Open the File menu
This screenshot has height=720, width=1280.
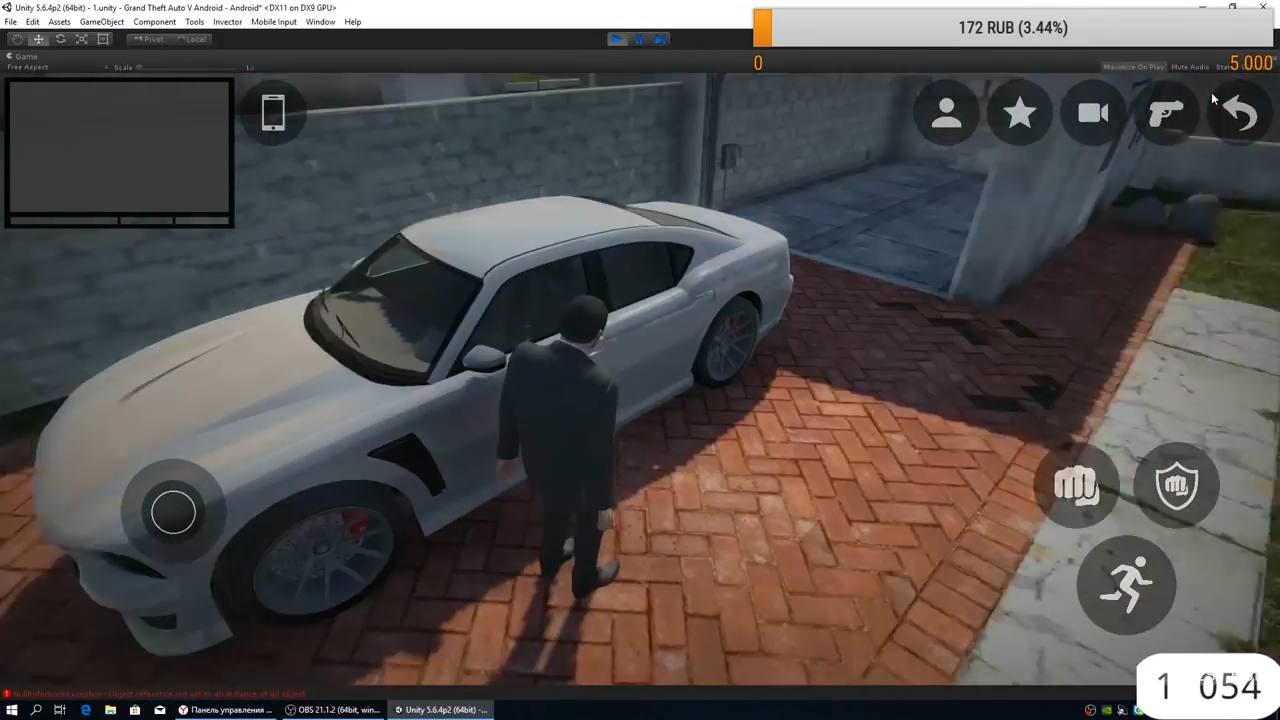pyautogui.click(x=10, y=22)
